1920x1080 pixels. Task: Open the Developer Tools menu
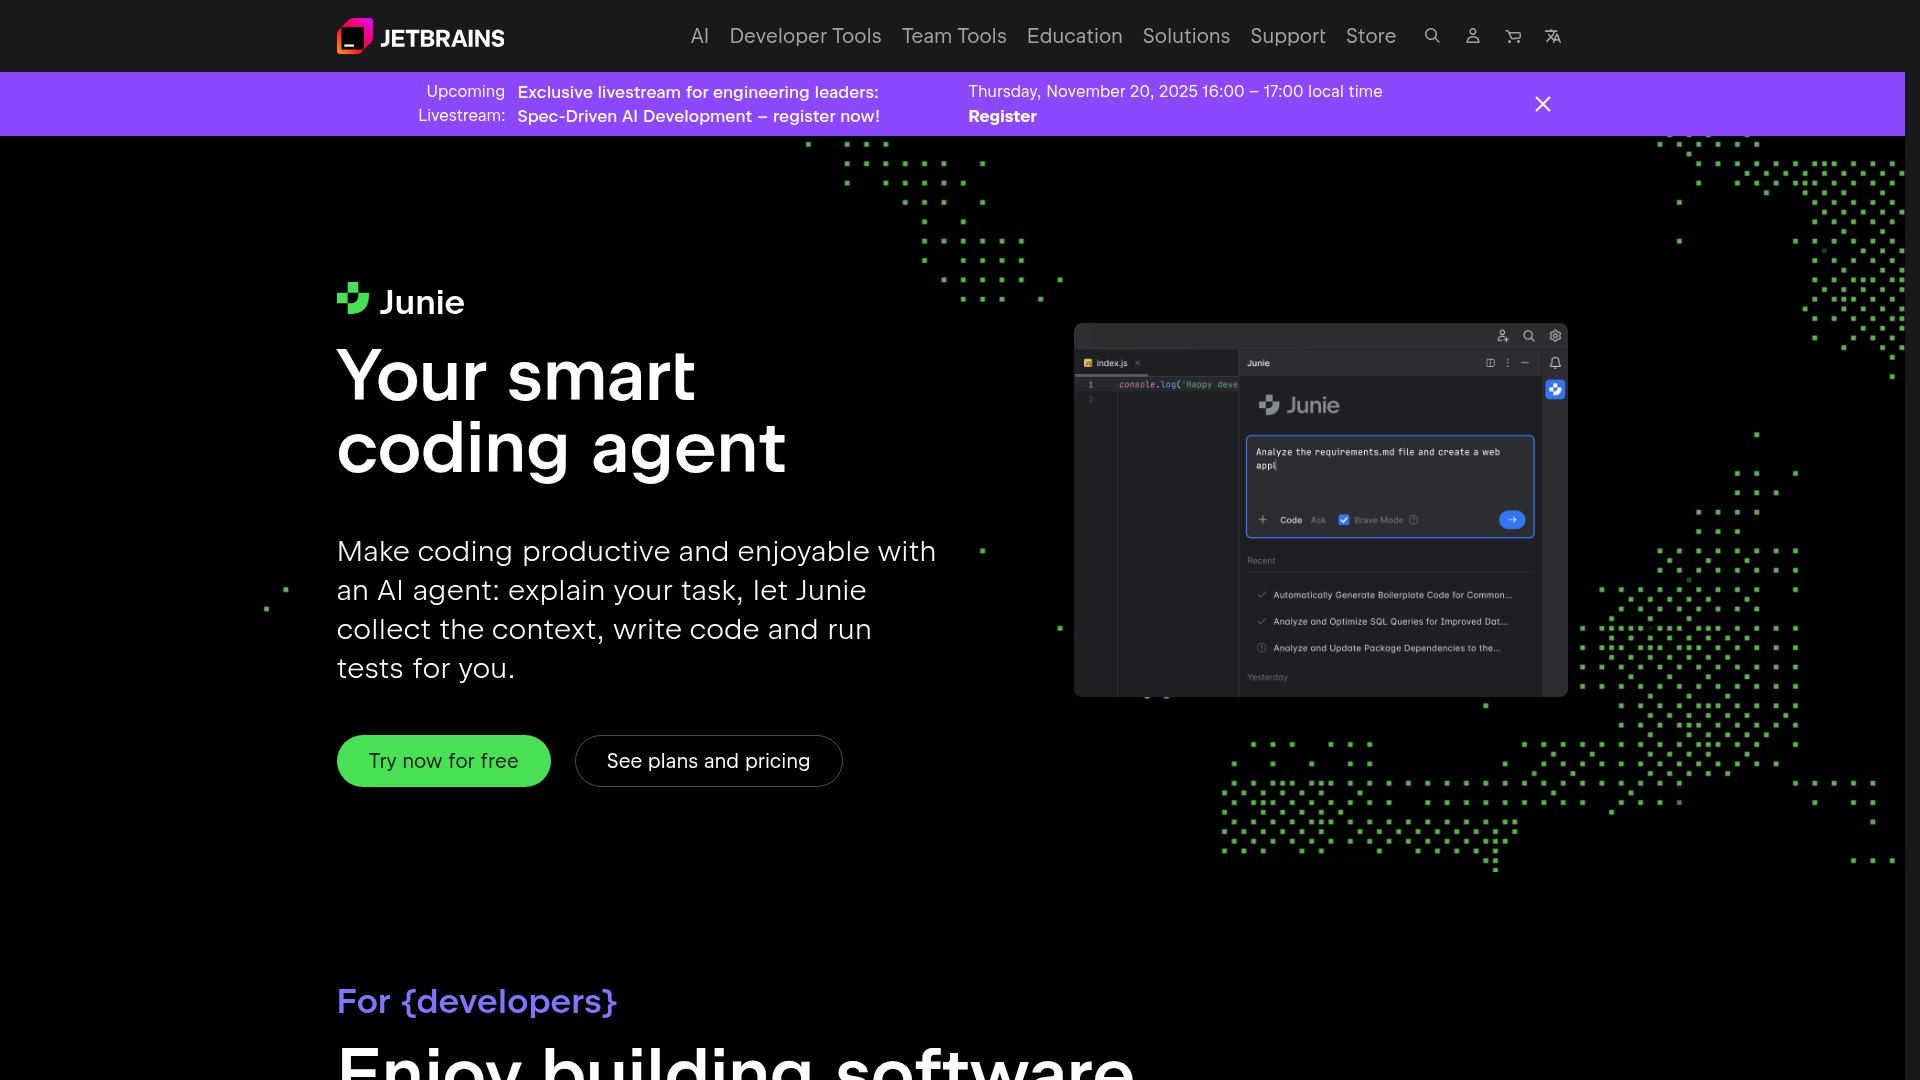click(x=805, y=36)
